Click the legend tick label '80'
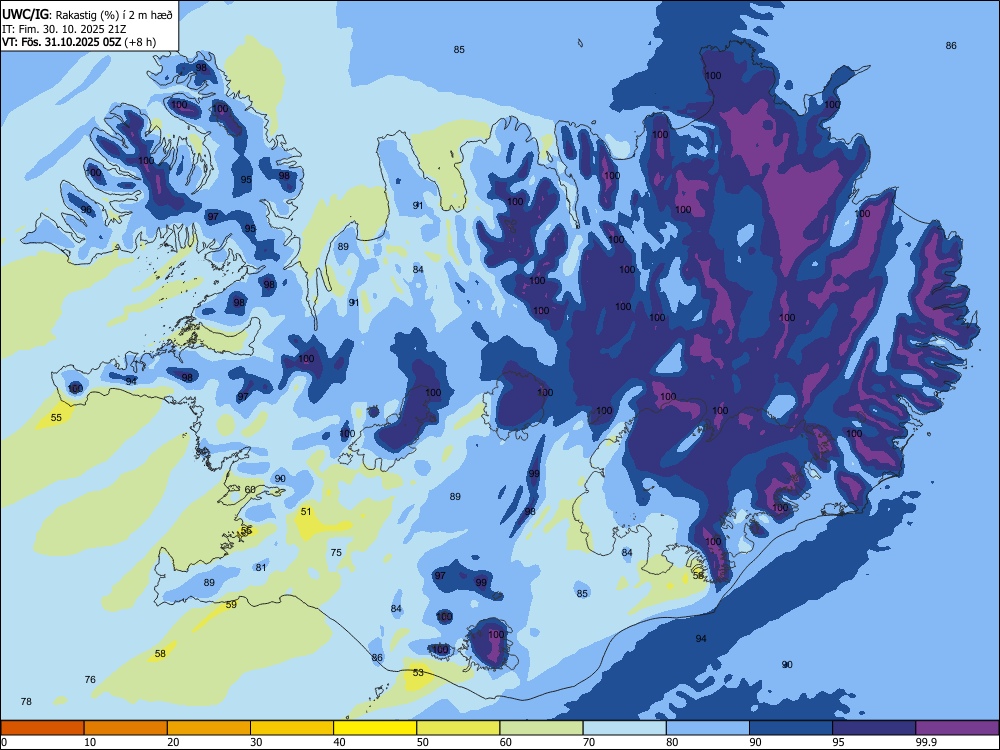 (672, 742)
